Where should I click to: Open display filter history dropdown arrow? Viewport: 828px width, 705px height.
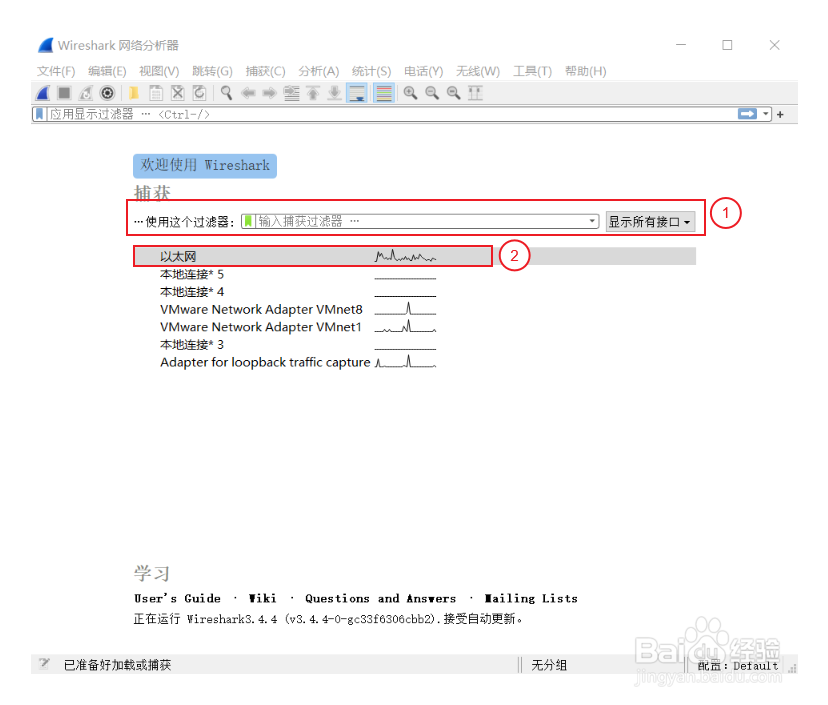pos(766,114)
